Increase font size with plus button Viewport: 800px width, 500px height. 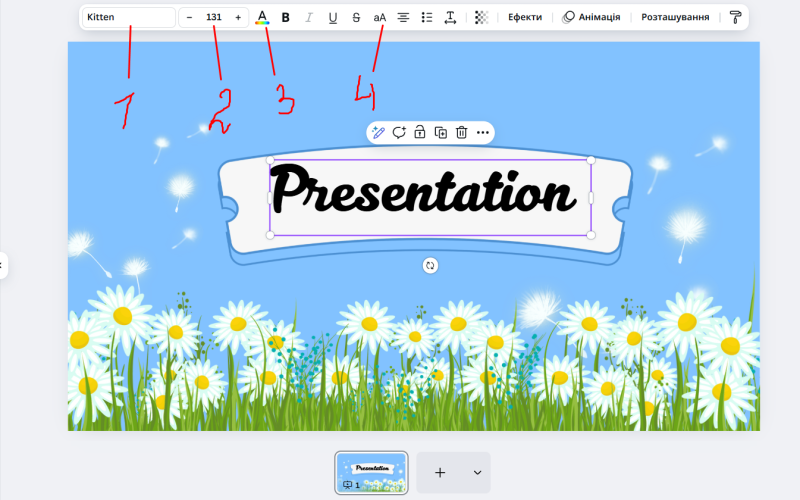(x=238, y=17)
